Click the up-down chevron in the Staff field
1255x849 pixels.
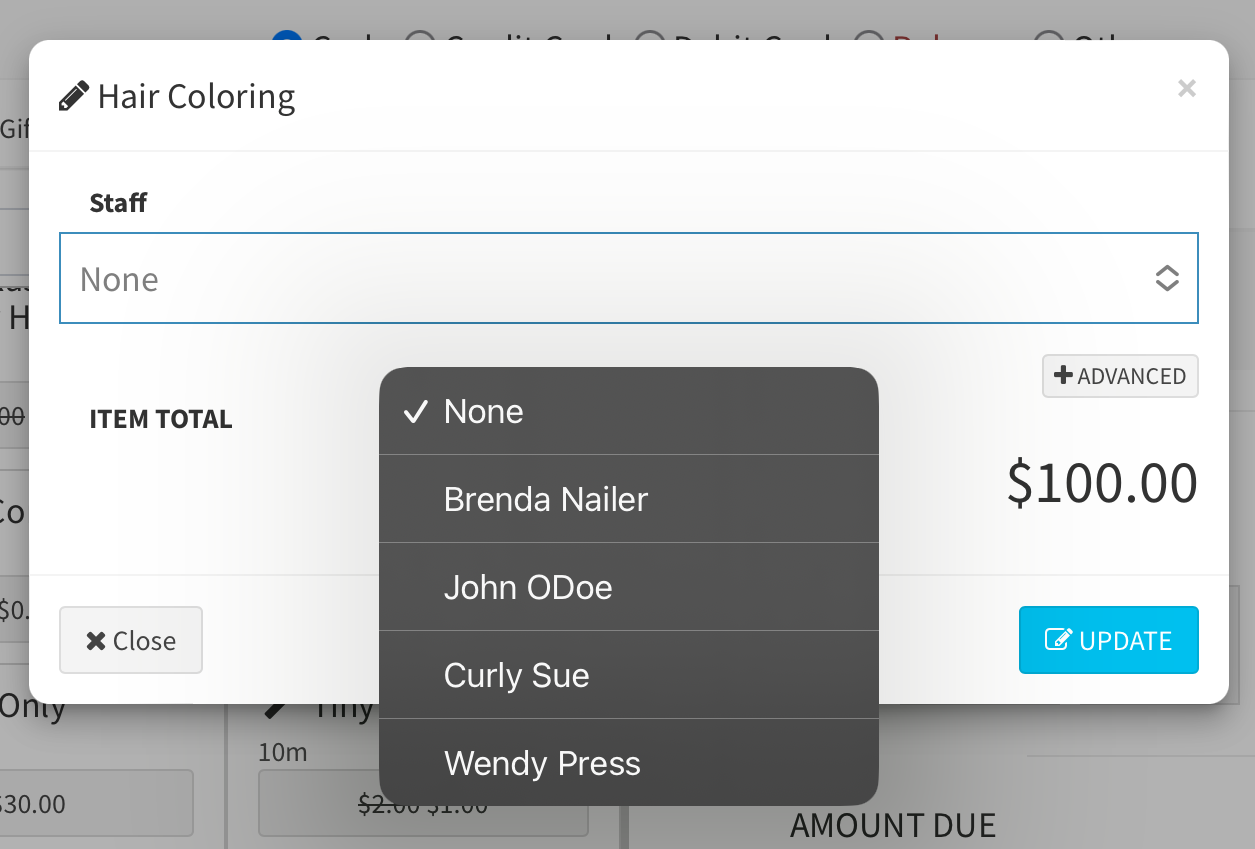pos(1167,279)
